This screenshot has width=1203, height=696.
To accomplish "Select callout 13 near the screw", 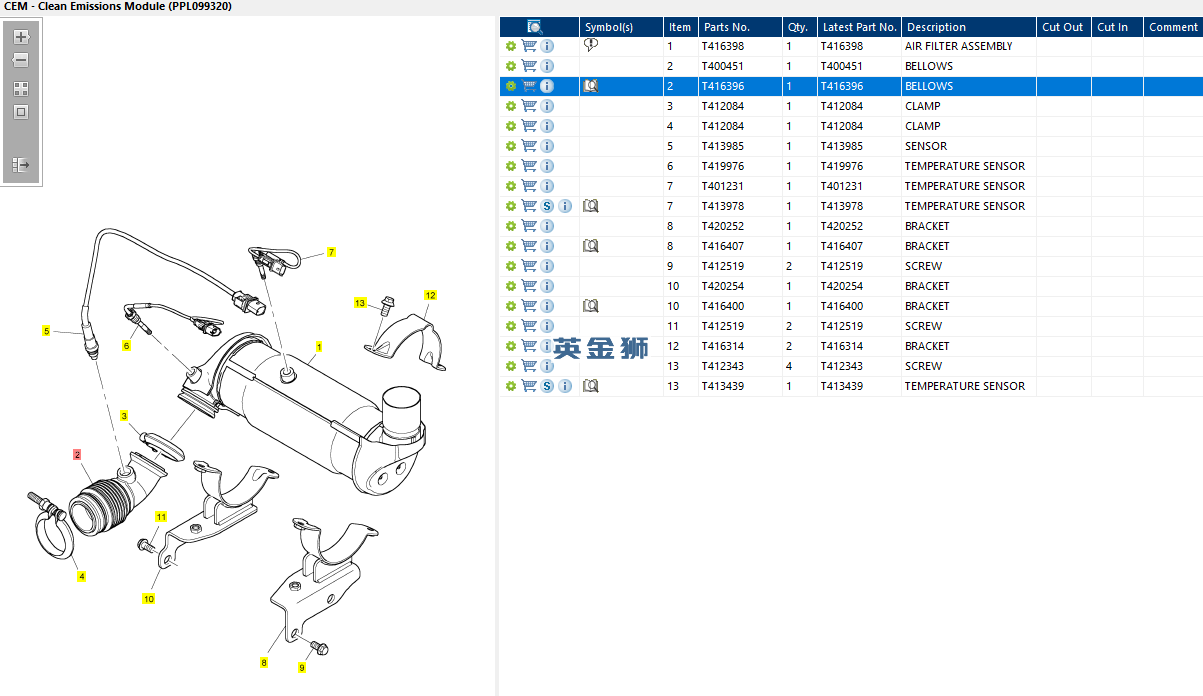I will [360, 302].
